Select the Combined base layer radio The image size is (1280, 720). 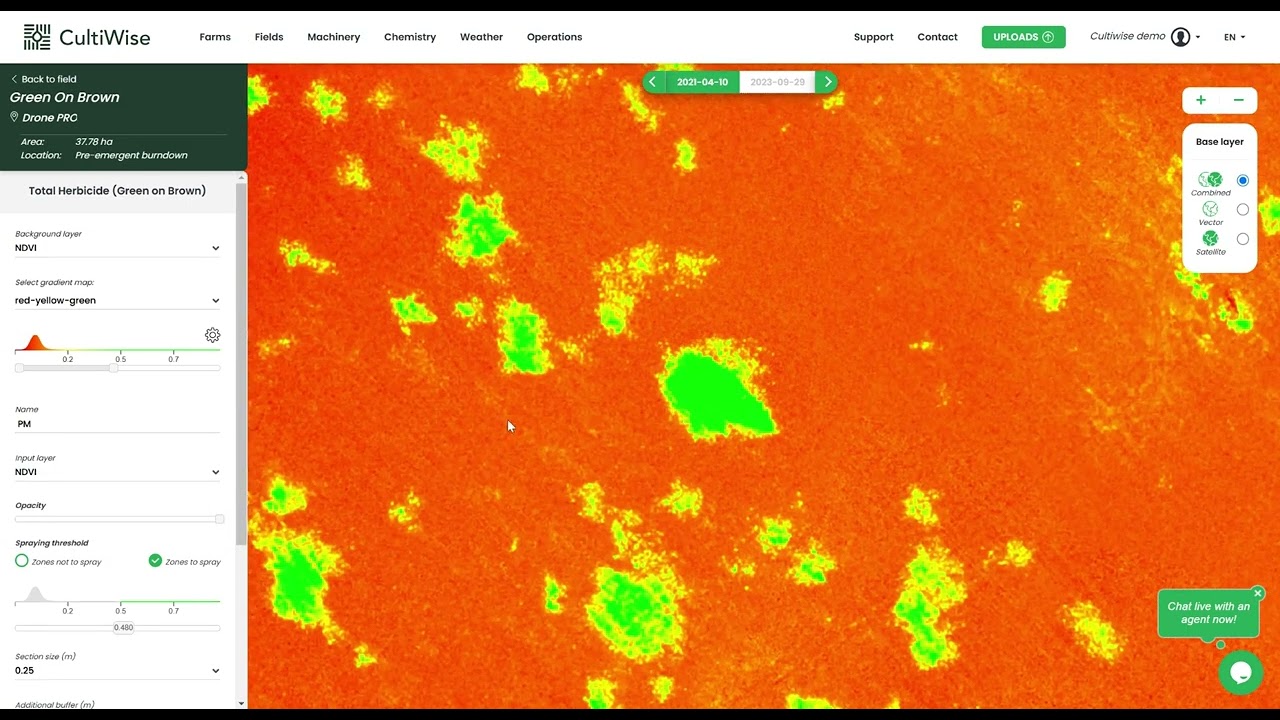tap(1243, 180)
